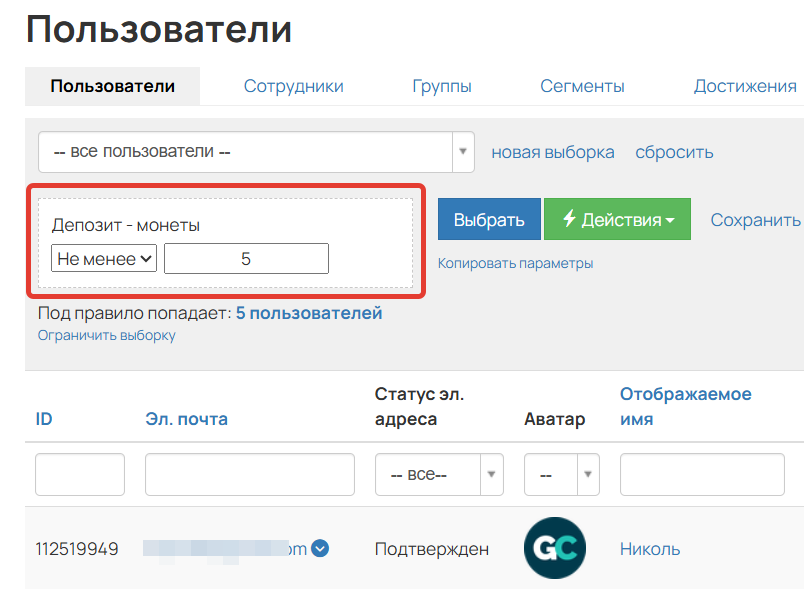This screenshot has width=804, height=589.
Task: Open the новая выборка link
Action: (551, 151)
